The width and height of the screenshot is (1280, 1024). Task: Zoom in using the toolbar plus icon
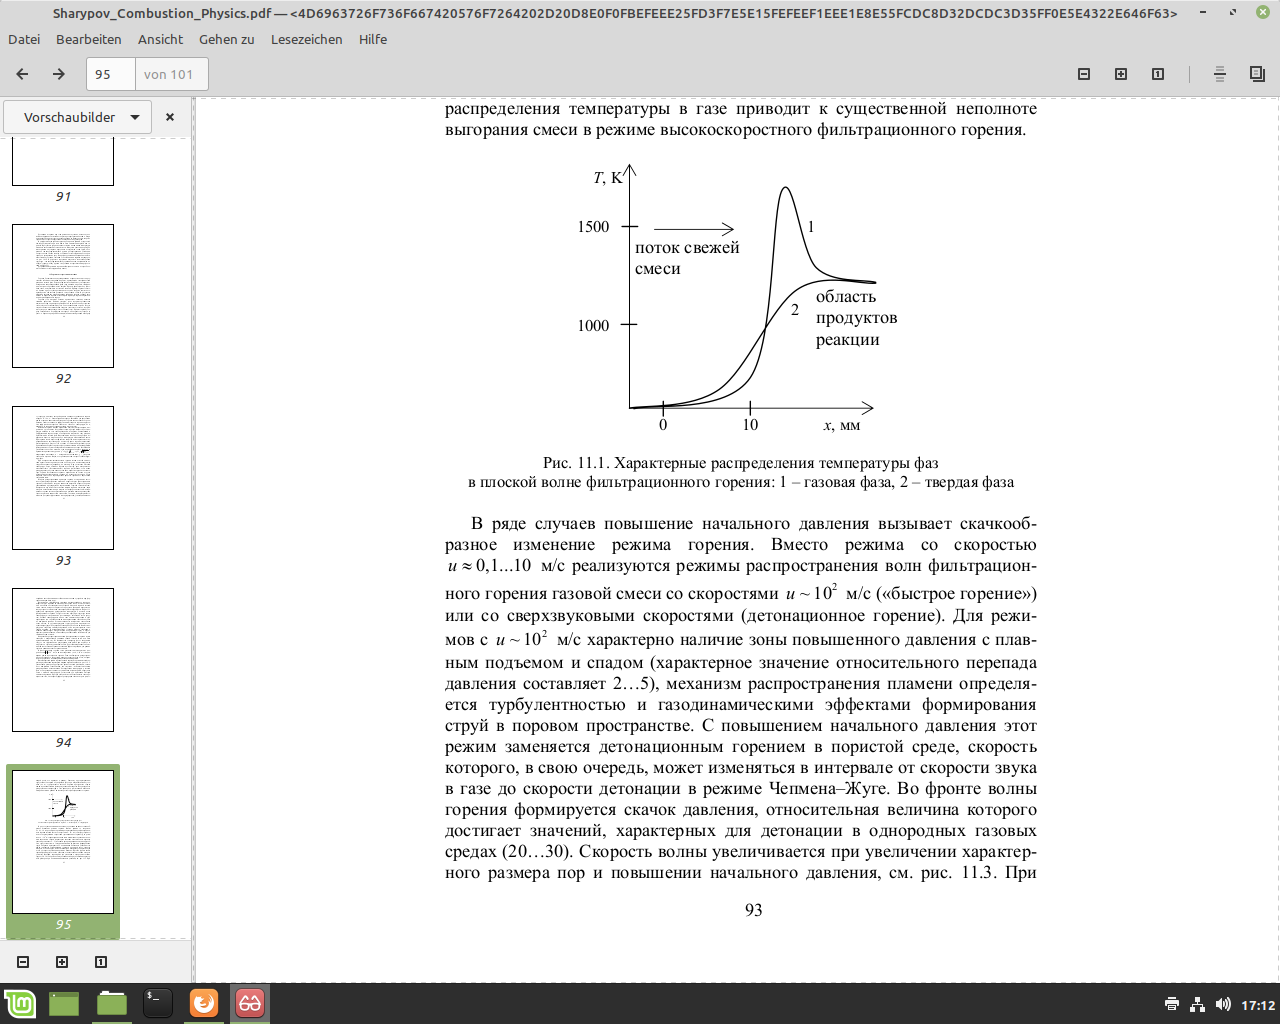click(x=1121, y=74)
